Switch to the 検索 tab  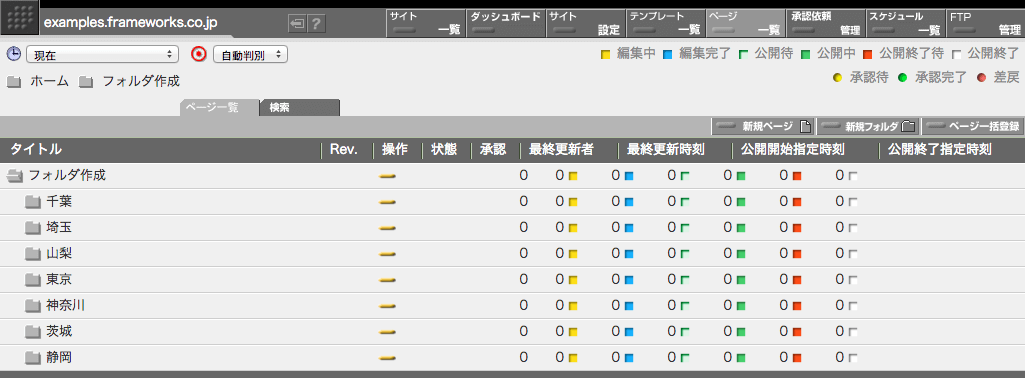[x=299, y=108]
